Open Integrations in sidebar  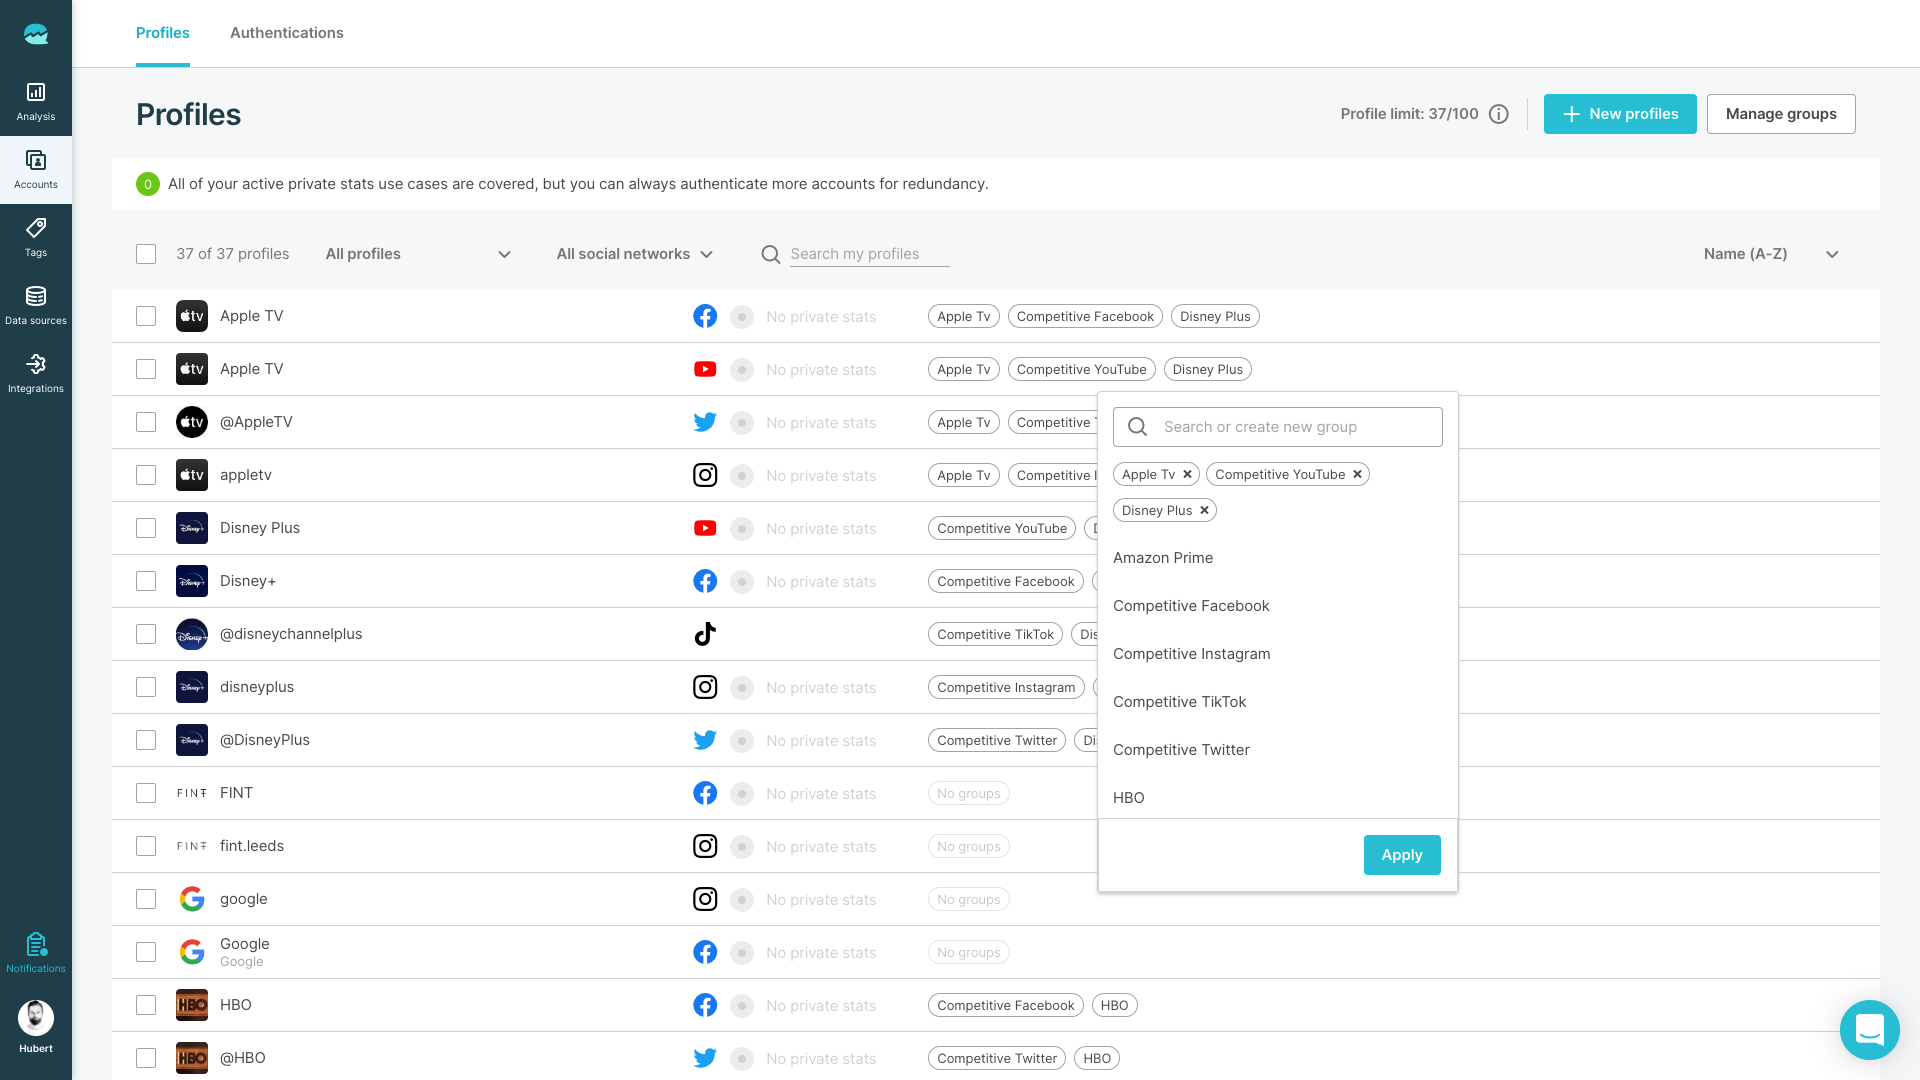point(36,374)
